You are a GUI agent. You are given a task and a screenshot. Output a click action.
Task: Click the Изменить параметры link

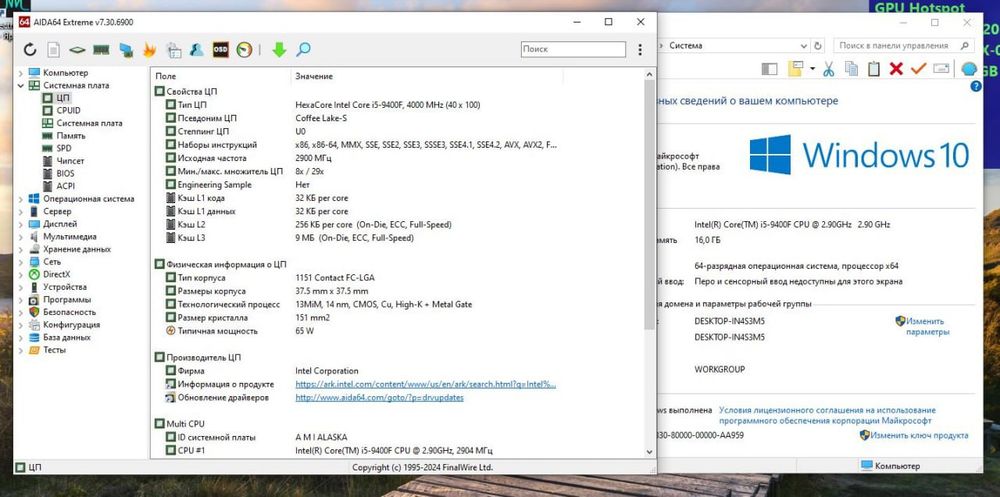(x=927, y=327)
